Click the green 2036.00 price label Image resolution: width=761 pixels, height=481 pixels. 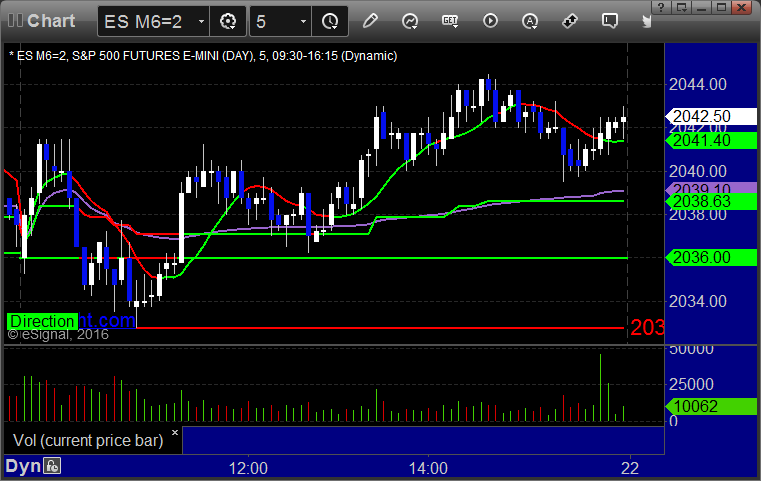[x=711, y=257]
